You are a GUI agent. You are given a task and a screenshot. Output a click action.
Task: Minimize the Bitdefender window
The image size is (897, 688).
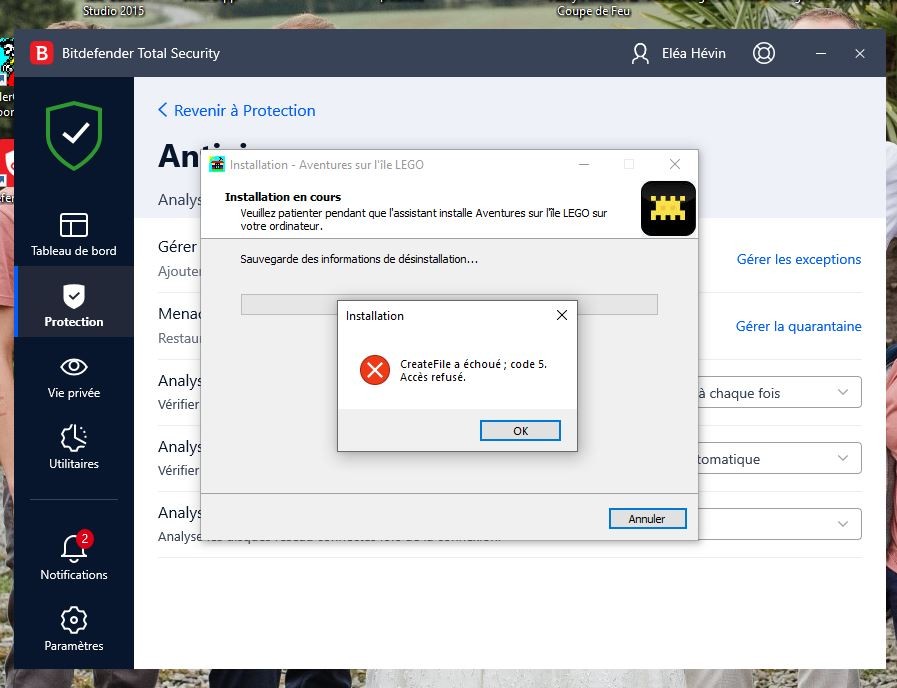click(x=821, y=53)
